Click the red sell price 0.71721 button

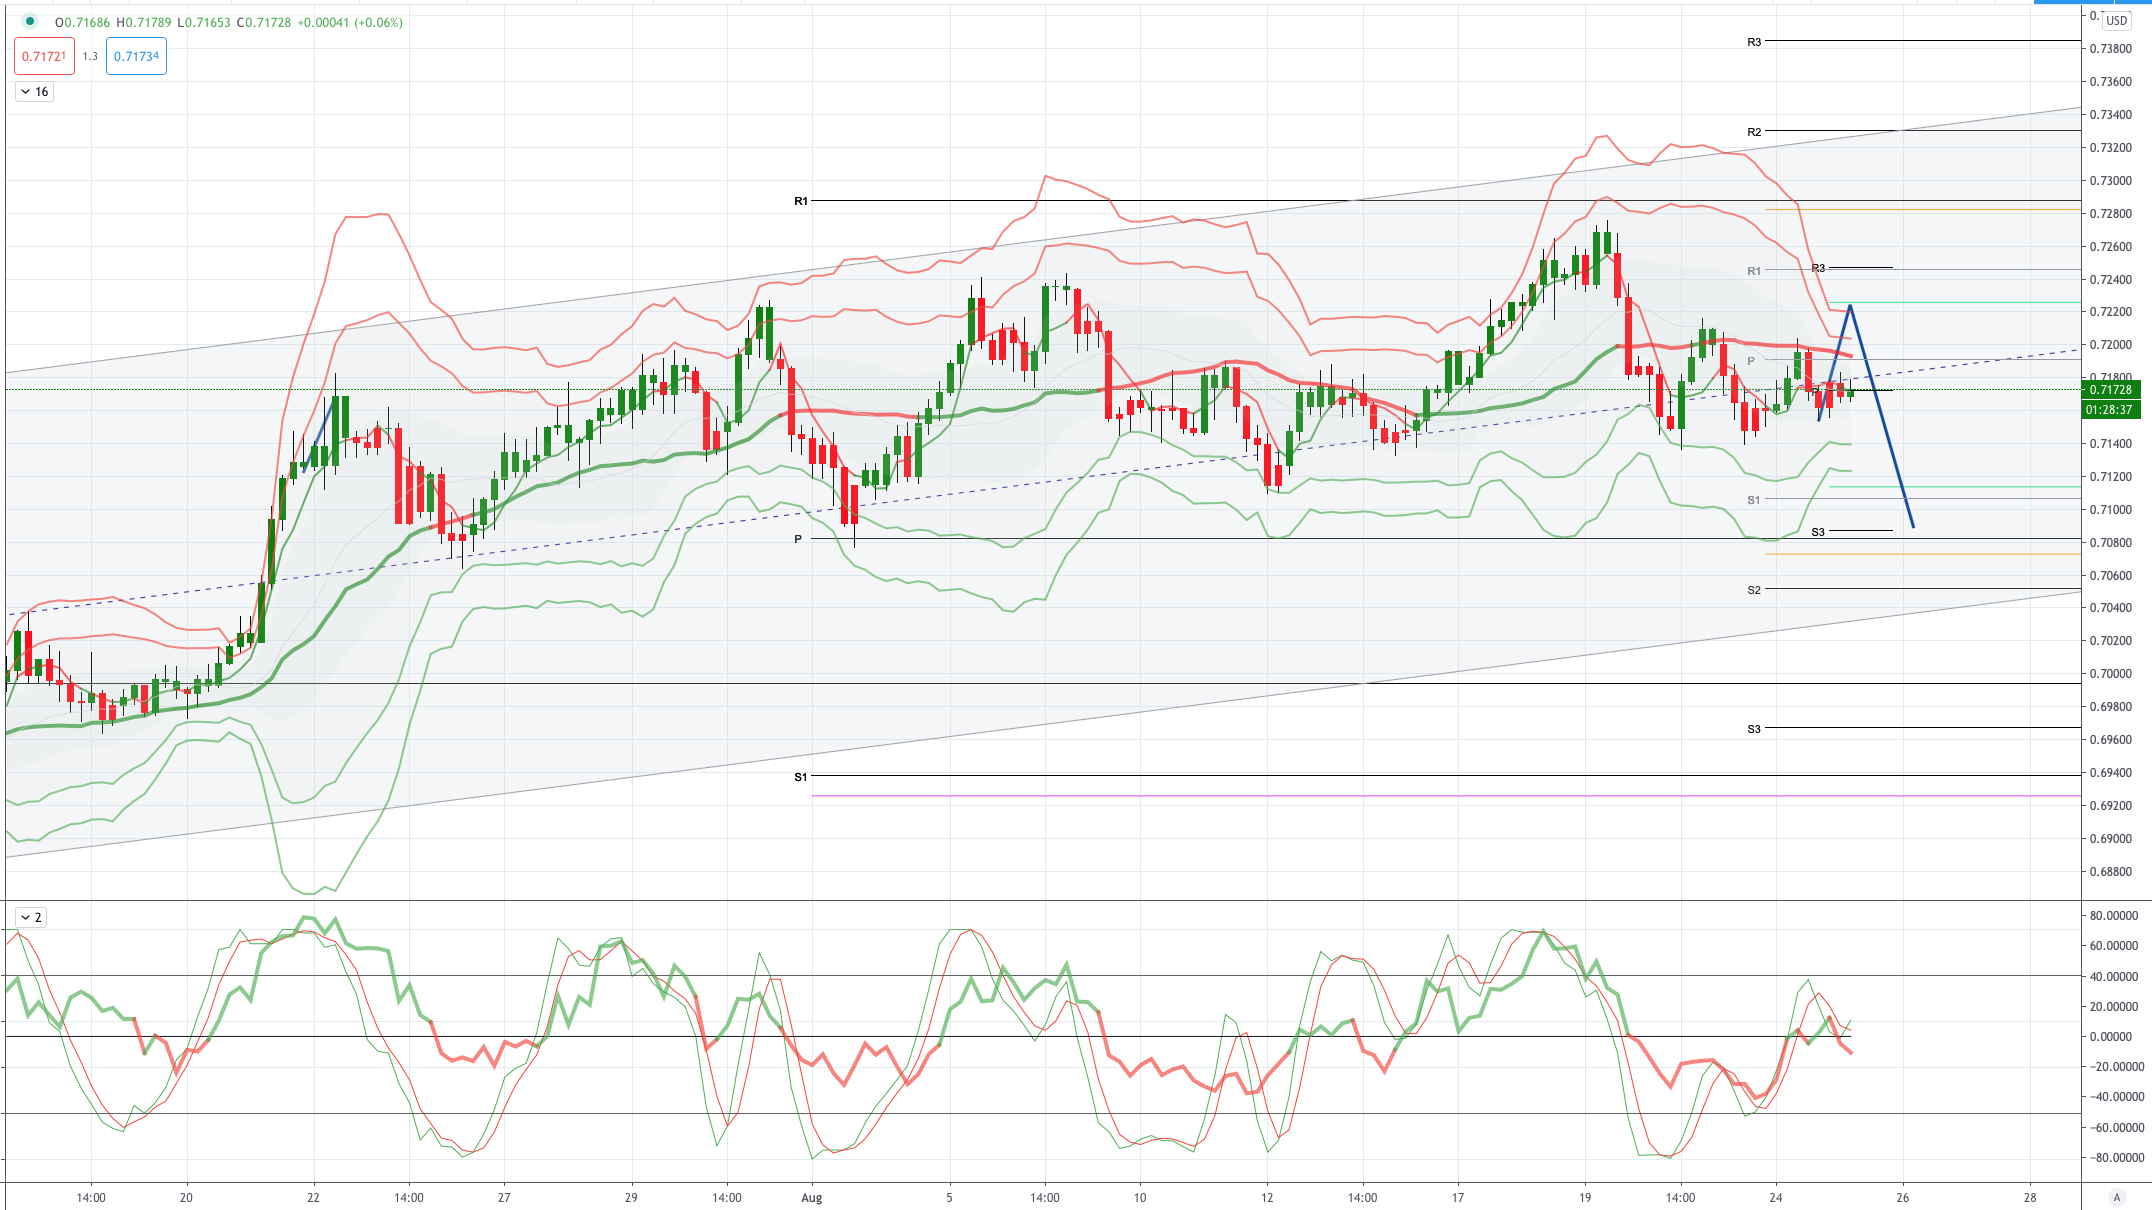coord(44,56)
